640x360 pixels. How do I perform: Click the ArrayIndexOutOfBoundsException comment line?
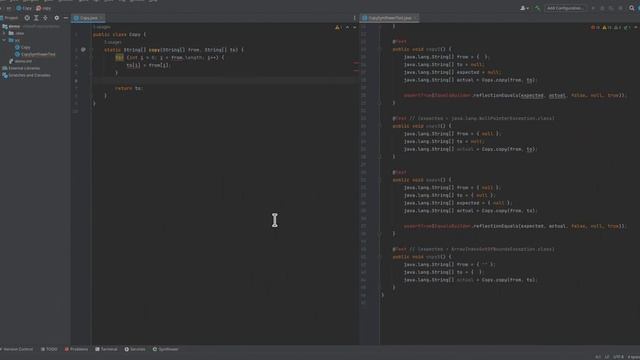[473, 249]
